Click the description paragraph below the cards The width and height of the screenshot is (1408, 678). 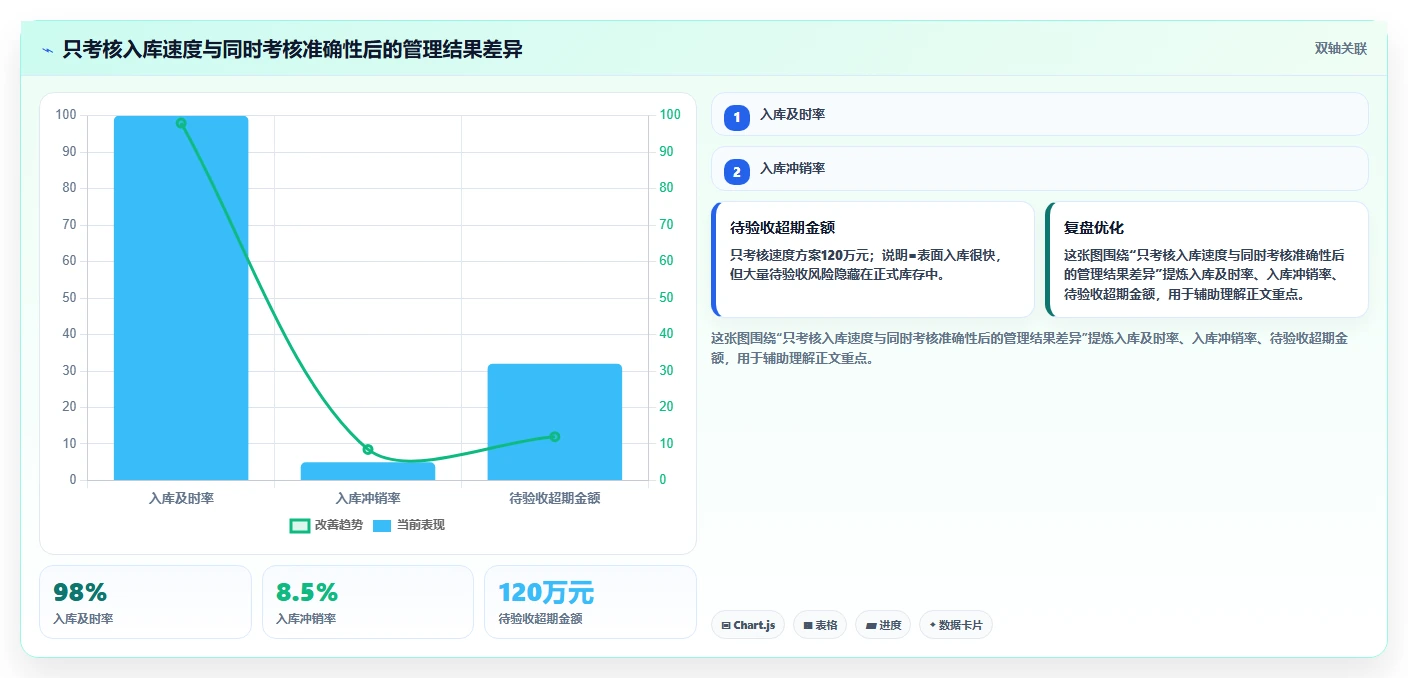[x=1030, y=348]
